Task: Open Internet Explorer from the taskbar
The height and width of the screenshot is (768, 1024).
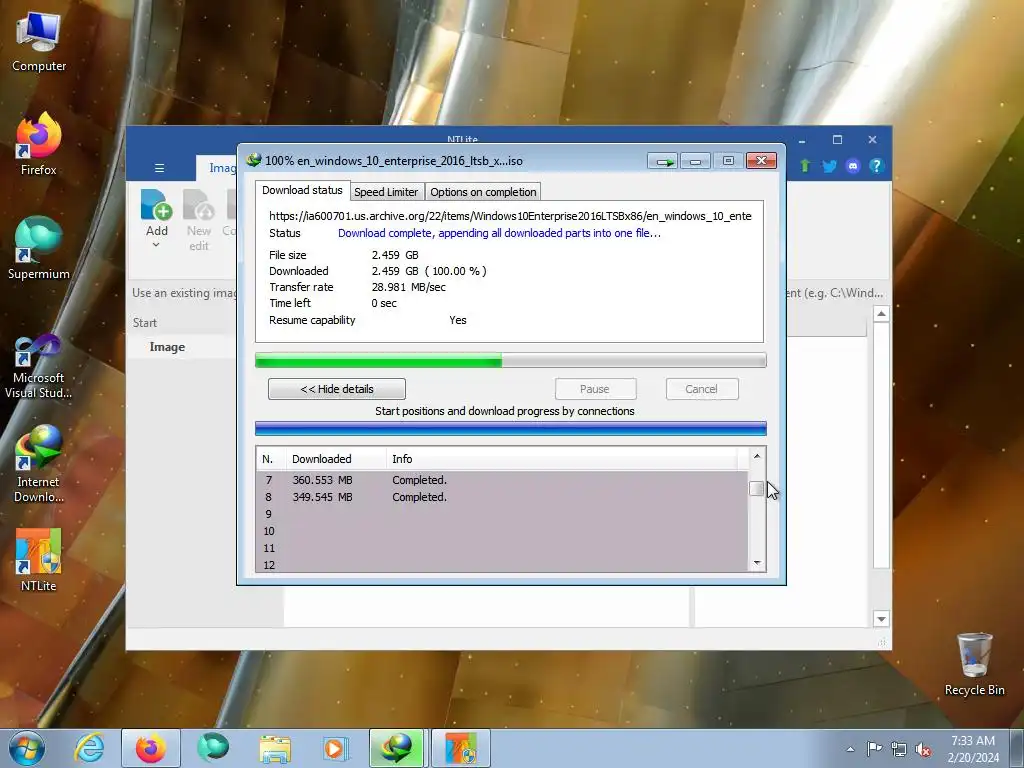Action: click(x=89, y=748)
